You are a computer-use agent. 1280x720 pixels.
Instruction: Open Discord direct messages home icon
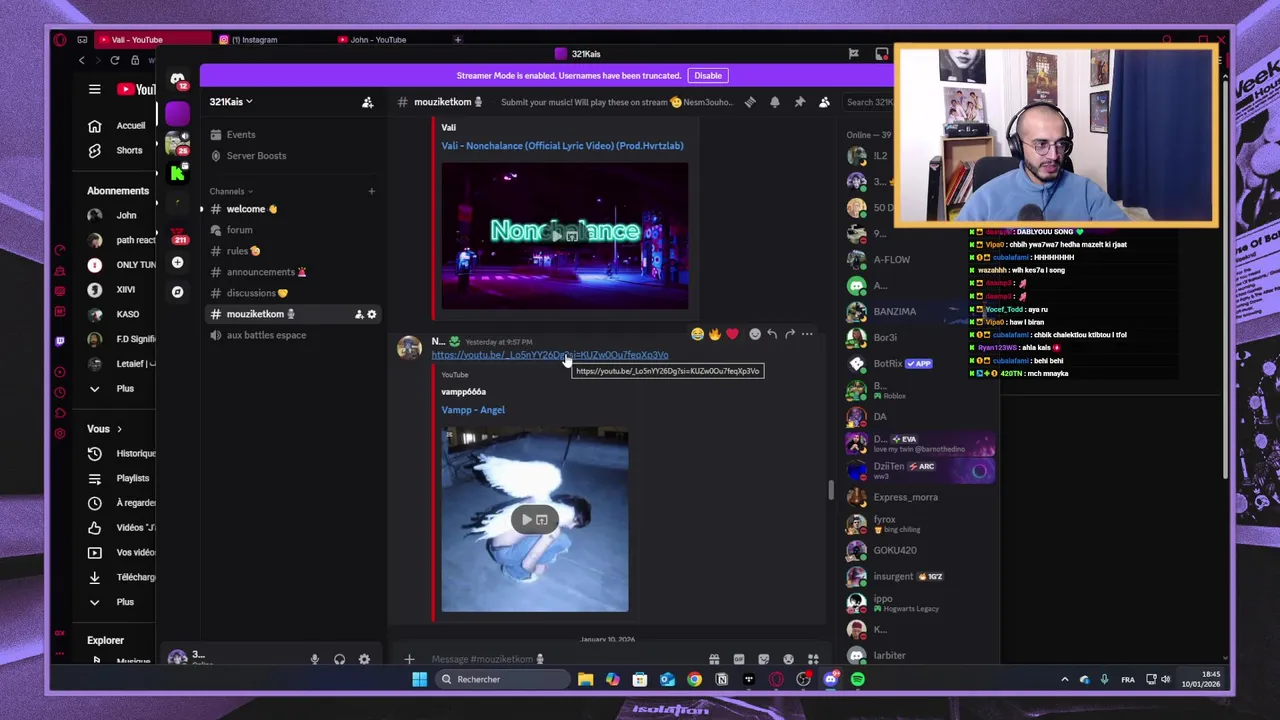click(177, 79)
